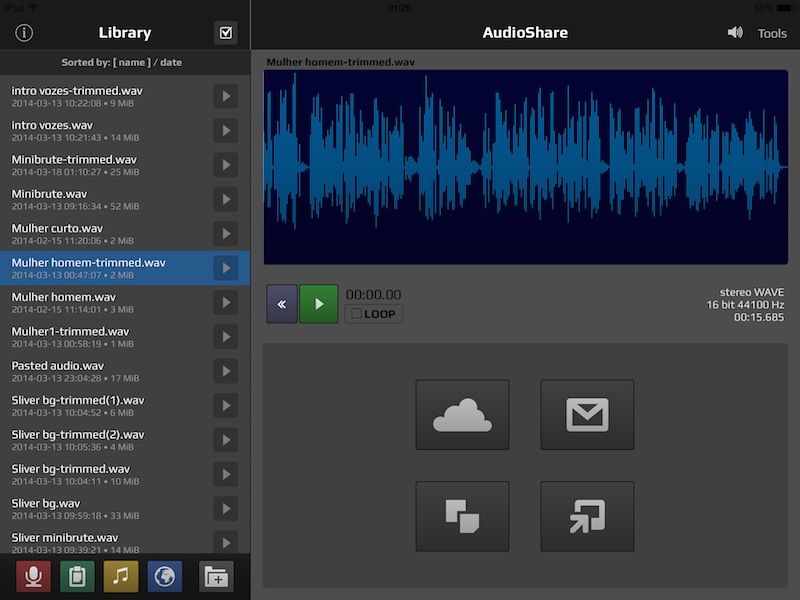The width and height of the screenshot is (800, 600).
Task: Click the waveform display
Action: (526, 167)
